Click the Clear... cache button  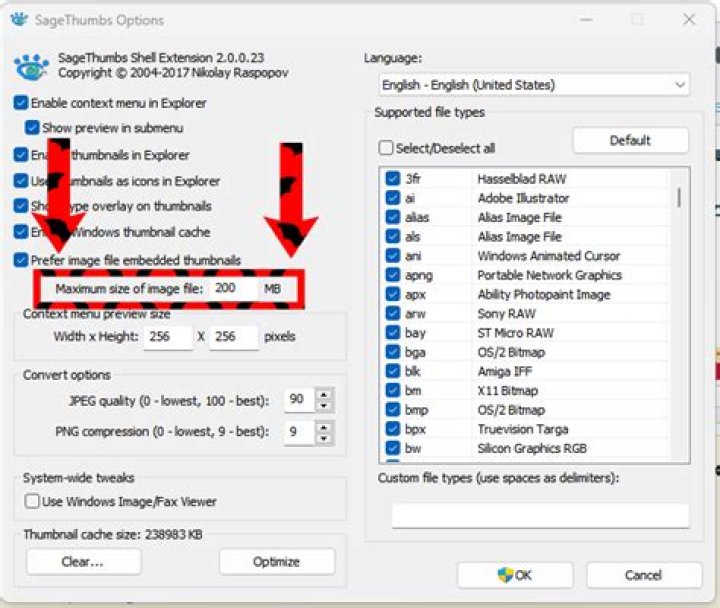pyautogui.click(x=84, y=562)
